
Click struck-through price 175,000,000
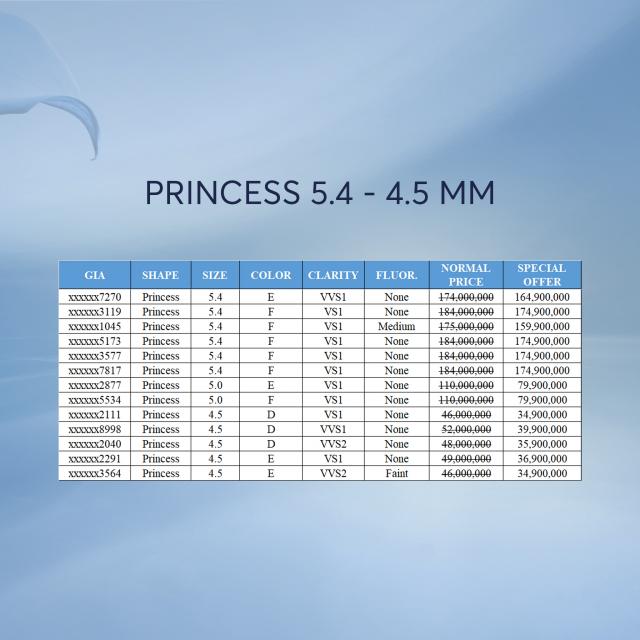(x=466, y=327)
